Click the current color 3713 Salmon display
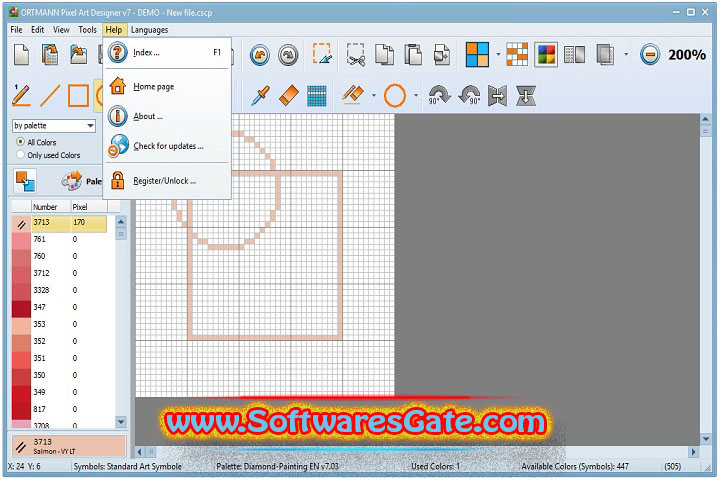The height and width of the screenshot is (480, 720). coord(68,446)
